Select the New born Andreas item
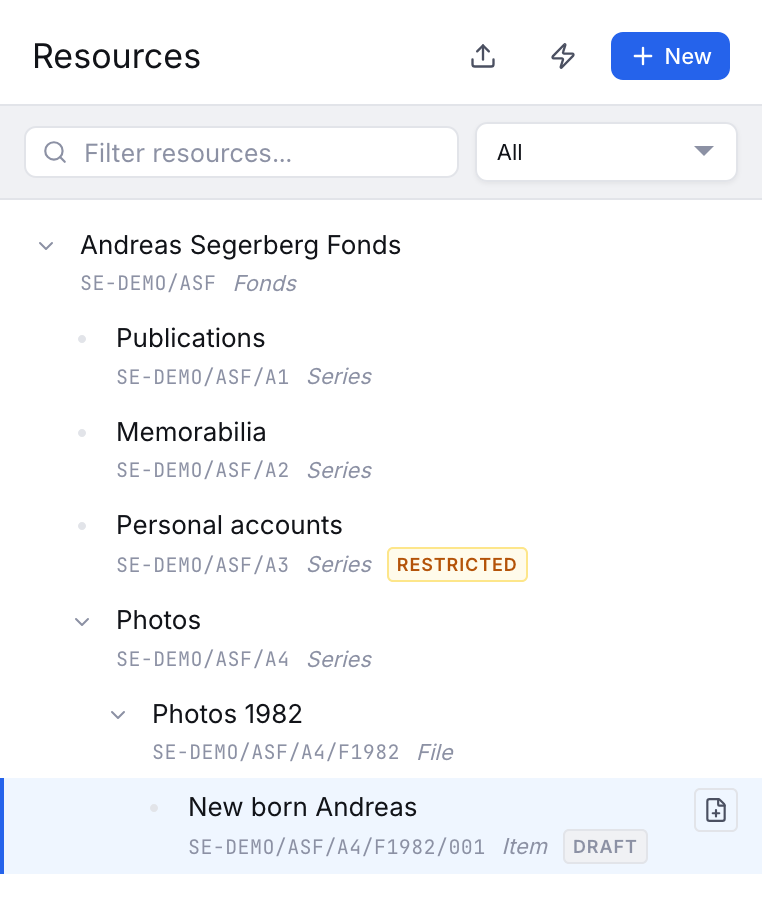 pos(381,825)
